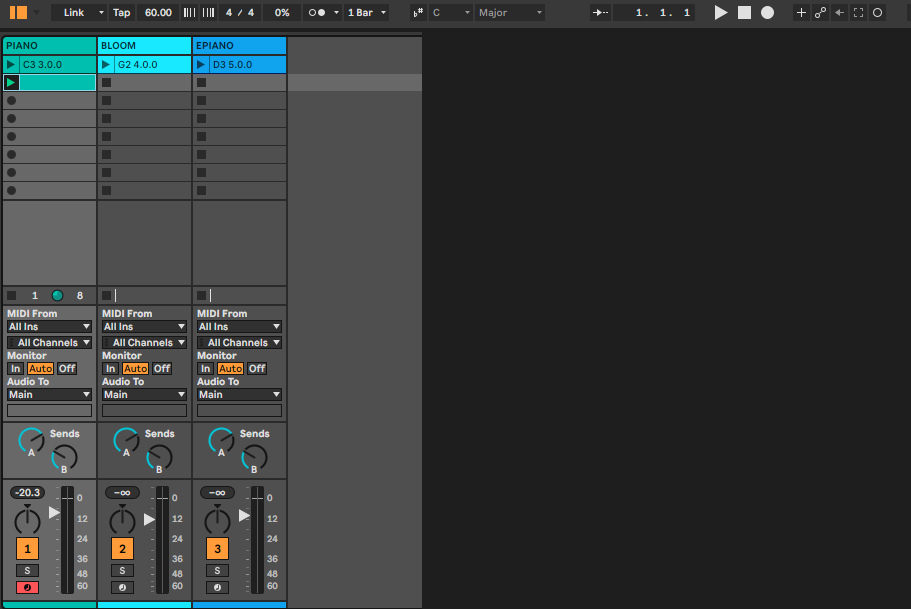Click the 0% groove amount field
This screenshot has width=911, height=609.
coord(282,12)
